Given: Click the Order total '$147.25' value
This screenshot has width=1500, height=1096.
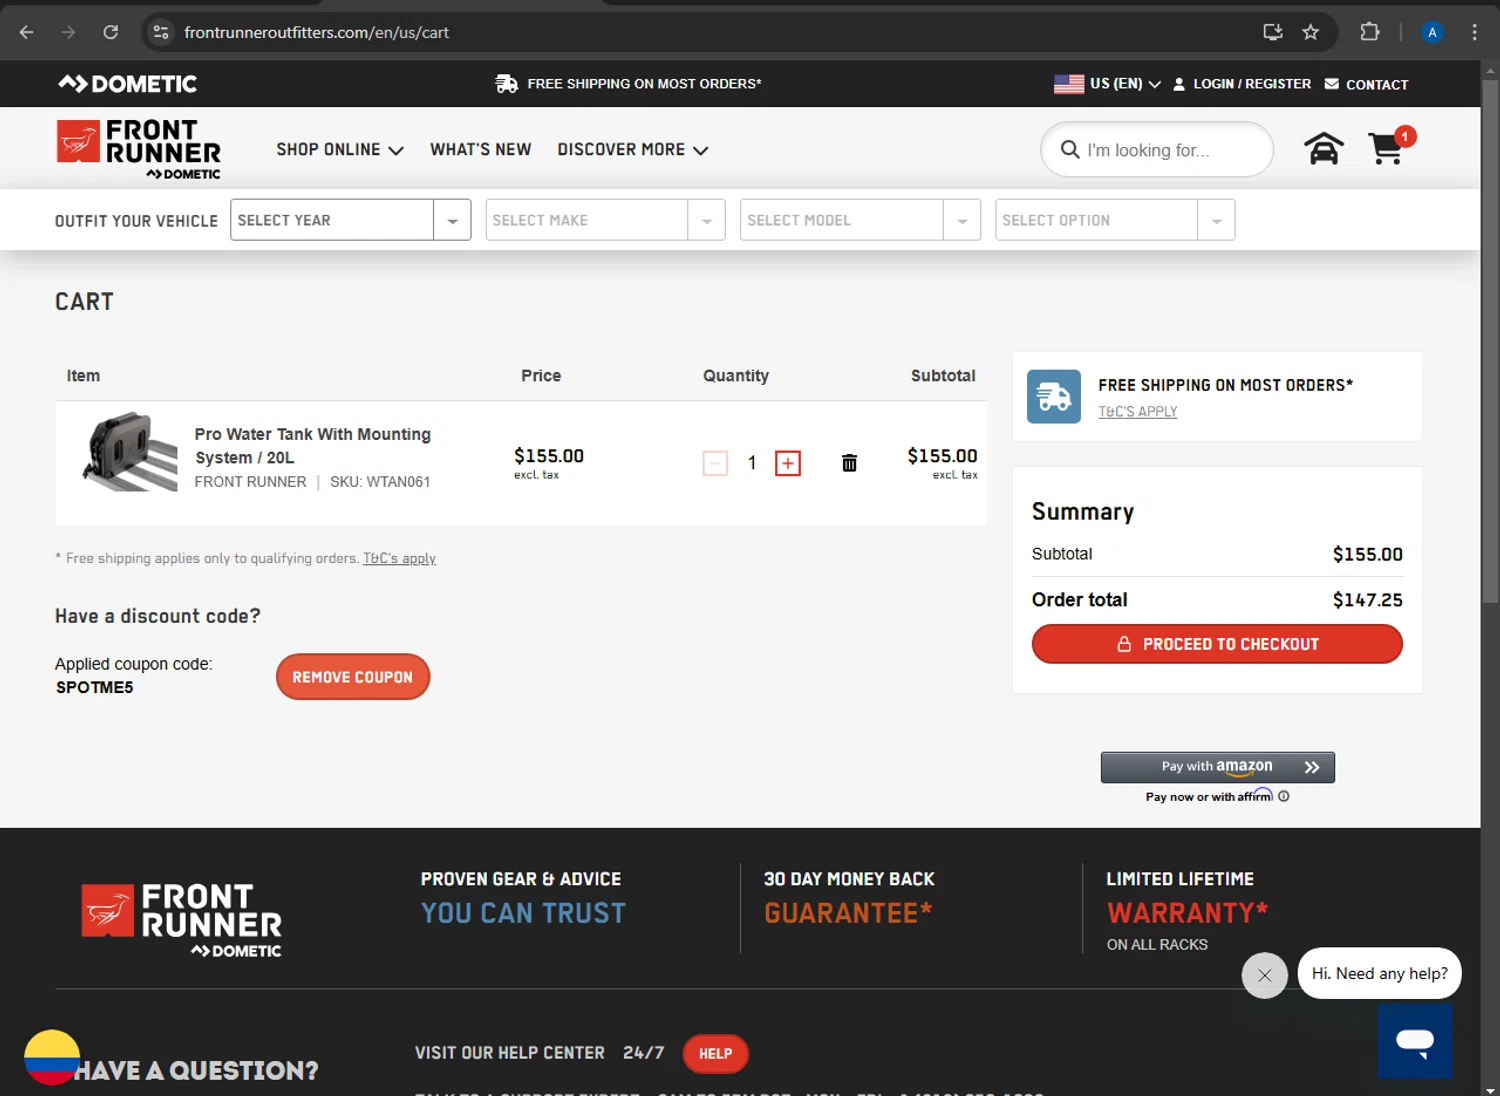Looking at the screenshot, I should 1367,600.
